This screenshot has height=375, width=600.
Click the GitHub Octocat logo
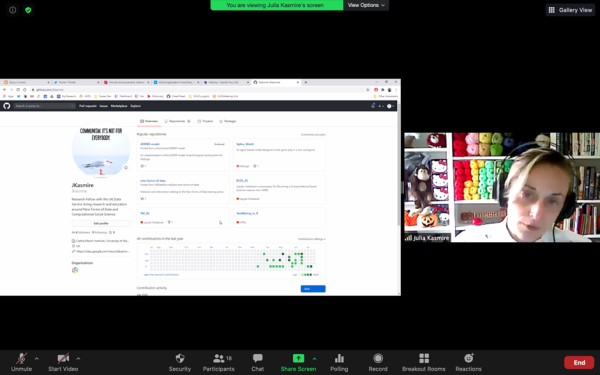pyautogui.click(x=7, y=106)
